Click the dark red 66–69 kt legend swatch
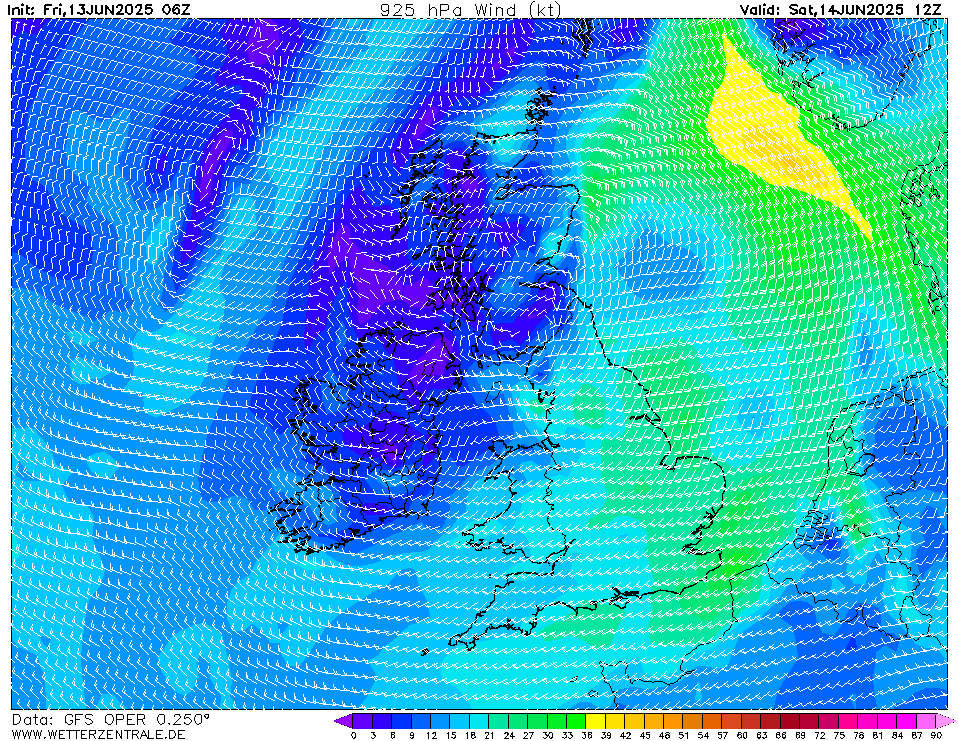This screenshot has height=741, width=959. click(x=791, y=721)
